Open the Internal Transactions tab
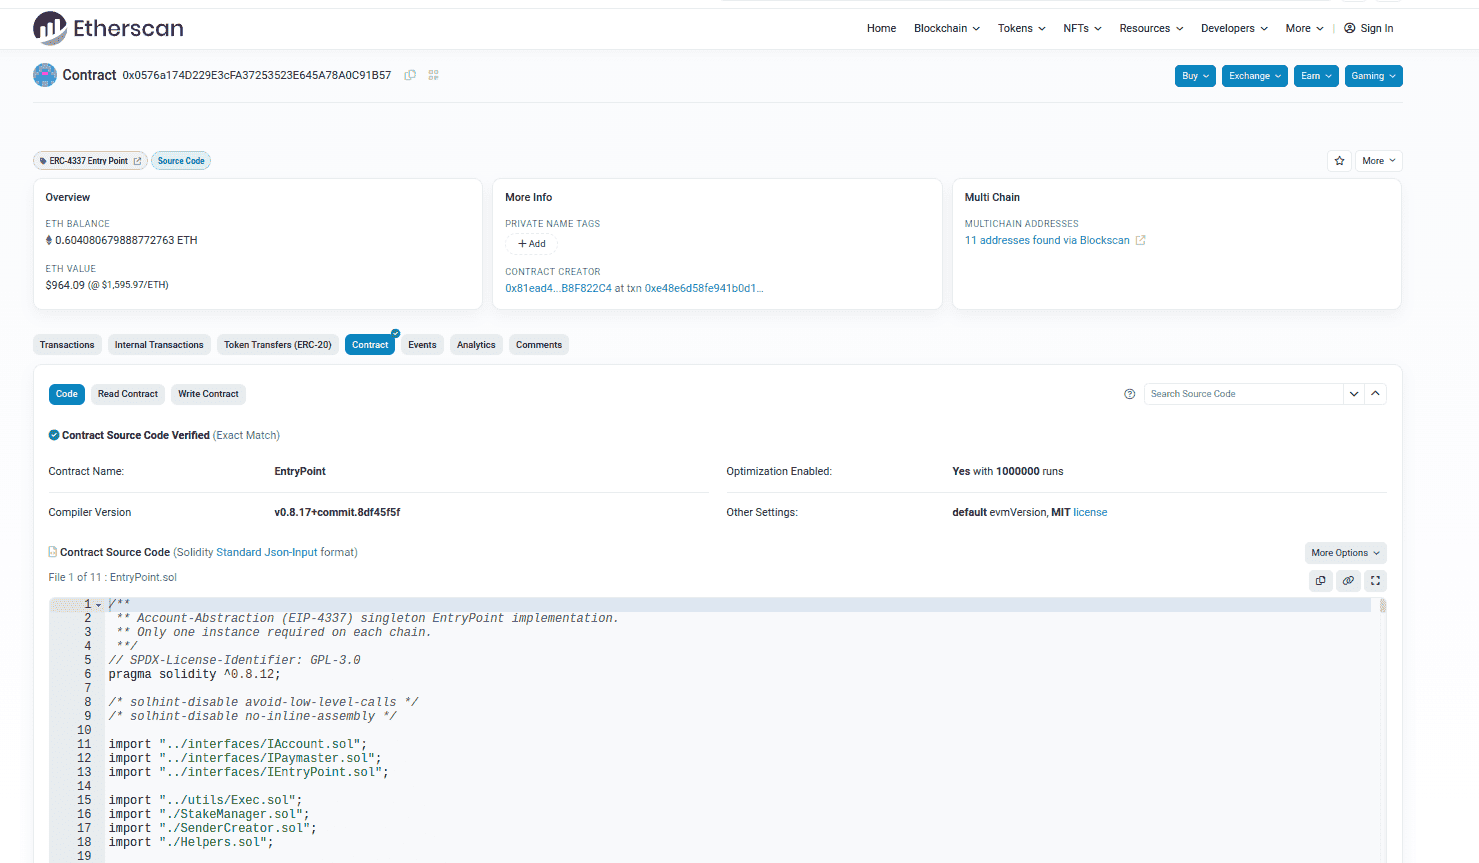The image size is (1479, 863). tap(159, 345)
